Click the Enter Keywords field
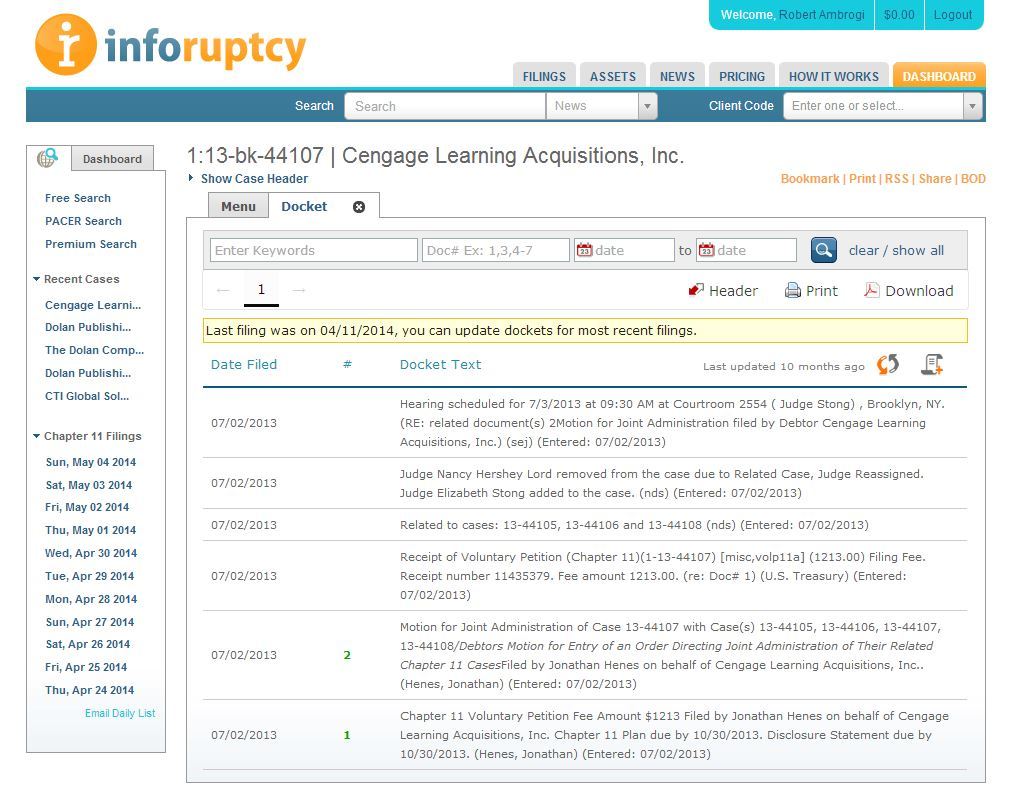Viewport: 1020px width, 790px height. (314, 251)
